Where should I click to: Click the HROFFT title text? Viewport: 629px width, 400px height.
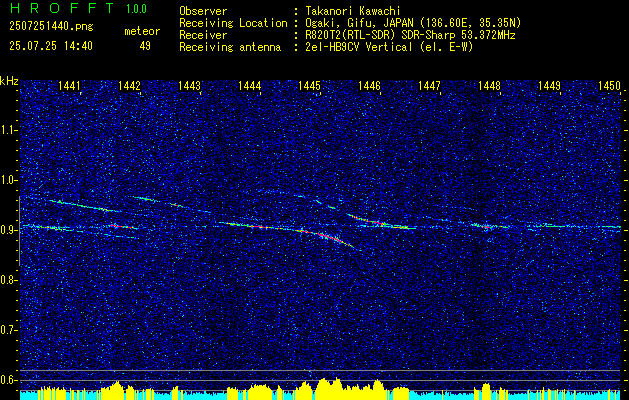click(x=62, y=8)
